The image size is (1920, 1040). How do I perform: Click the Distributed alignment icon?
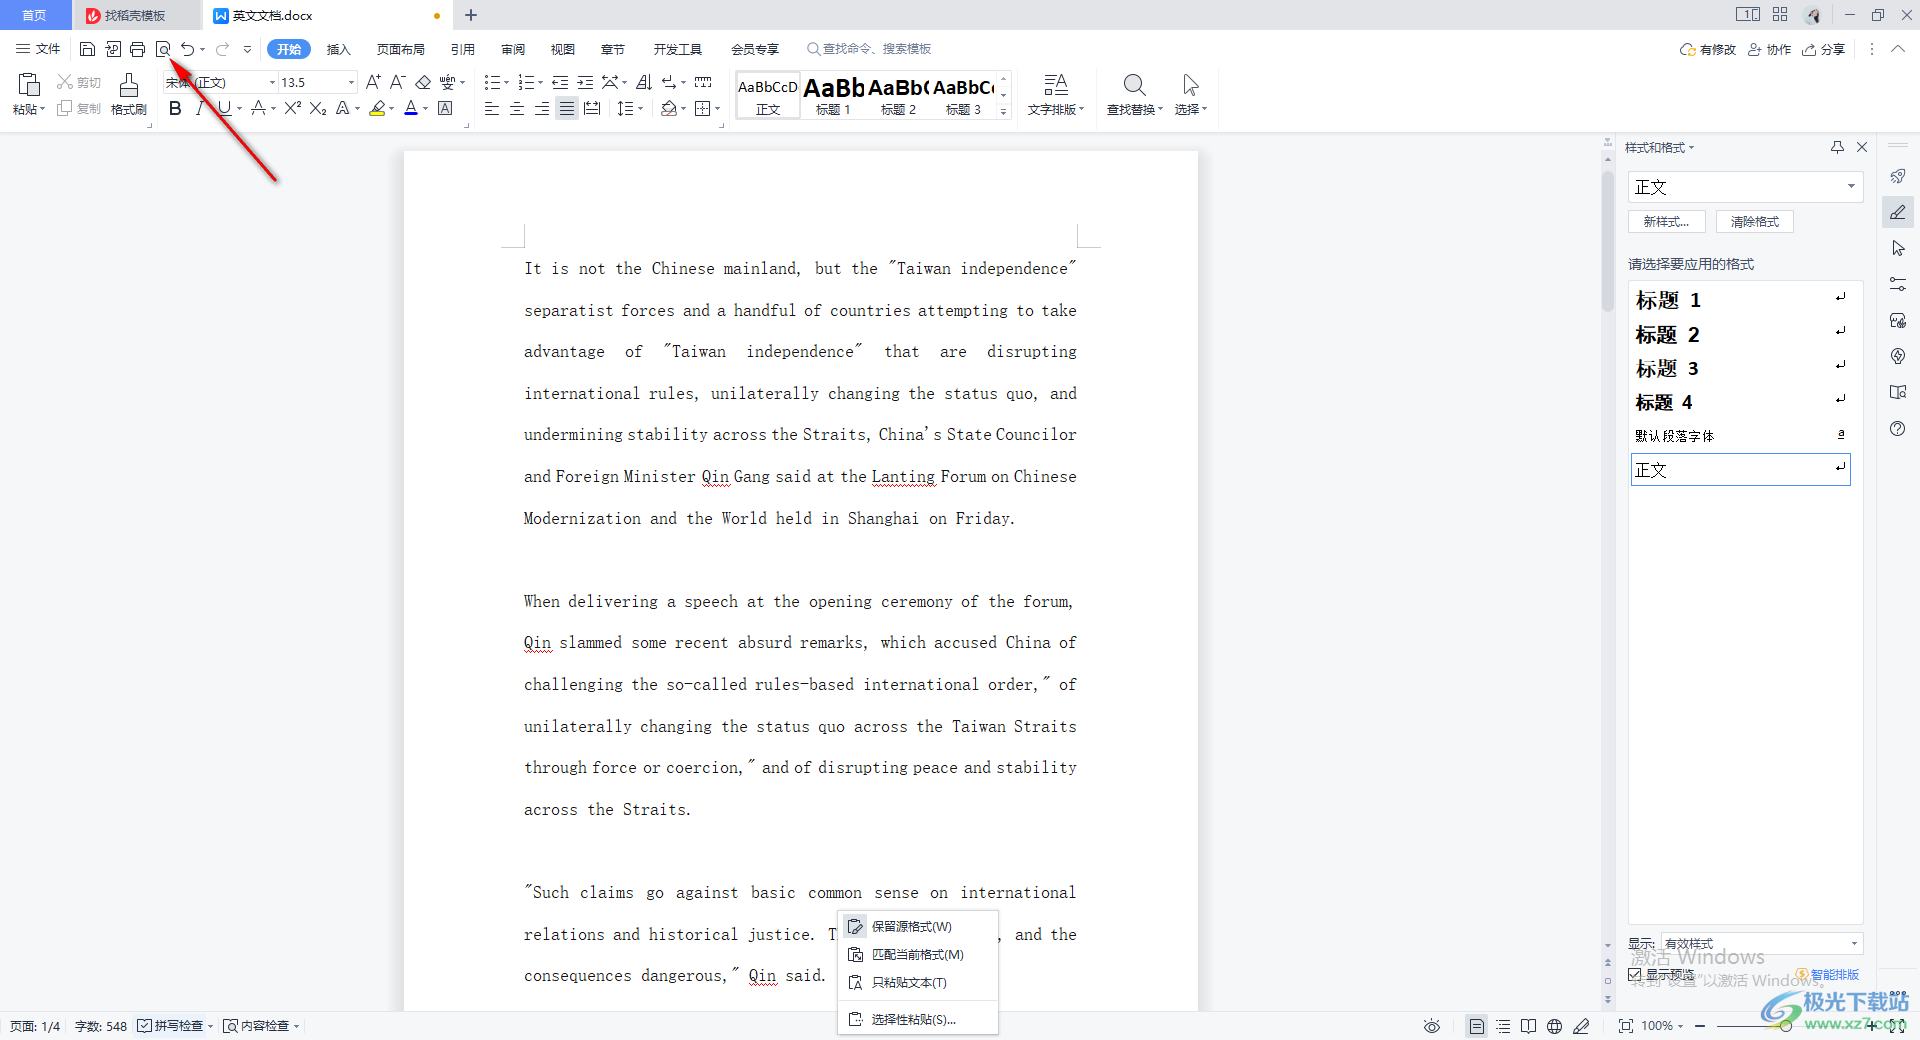tap(592, 108)
